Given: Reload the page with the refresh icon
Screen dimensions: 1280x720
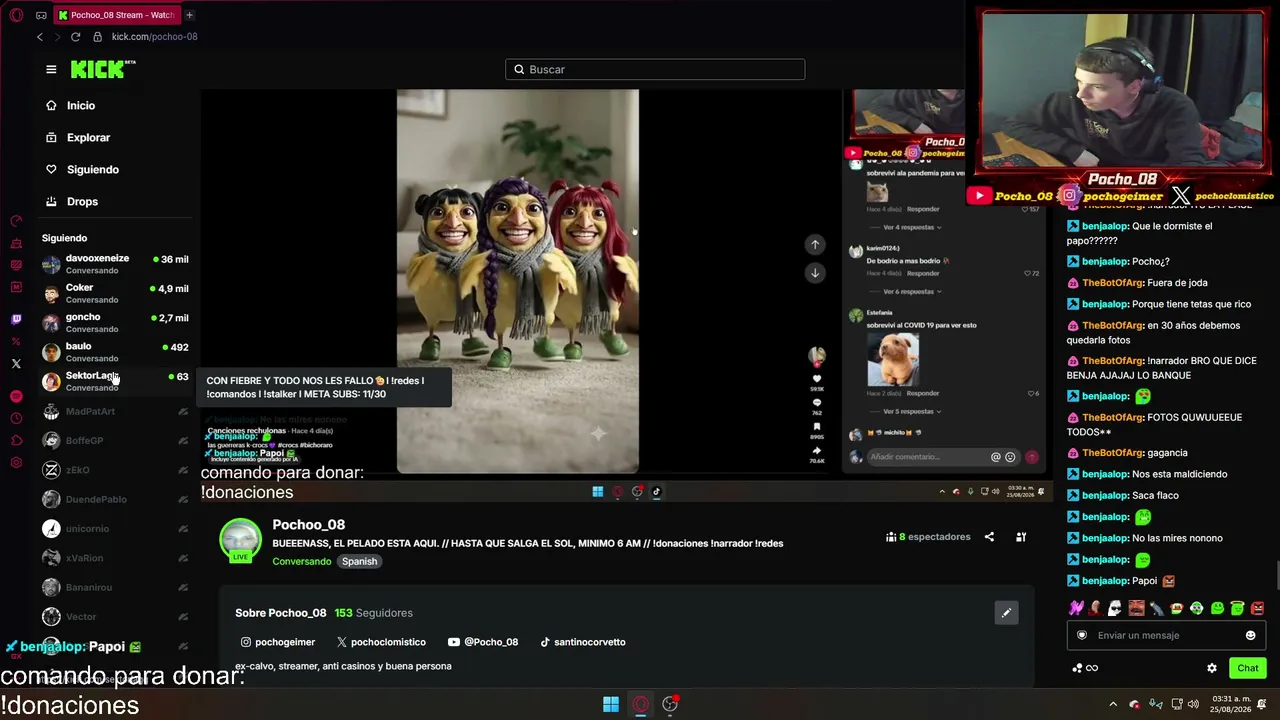Looking at the screenshot, I should (75, 37).
